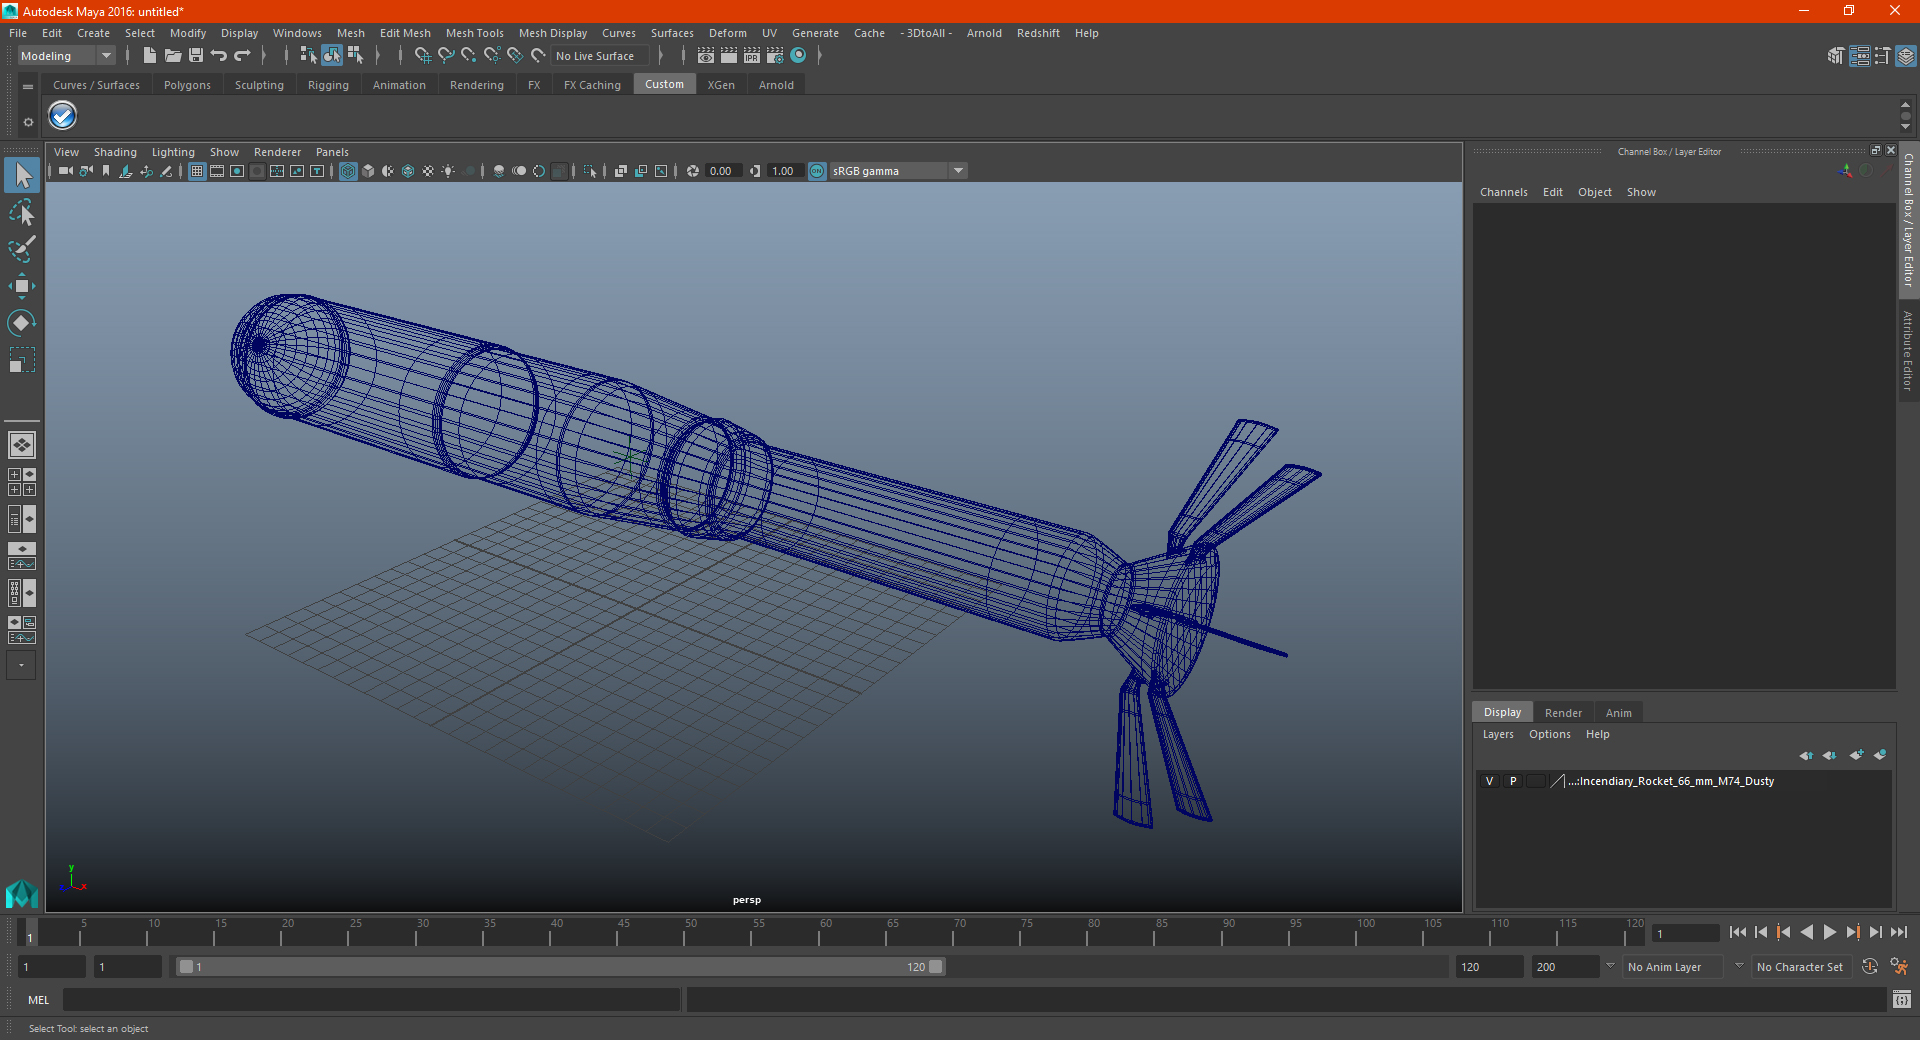The height and width of the screenshot is (1040, 1920).
Task: Open the Modeling menu set dropdown
Action: [x=66, y=56]
